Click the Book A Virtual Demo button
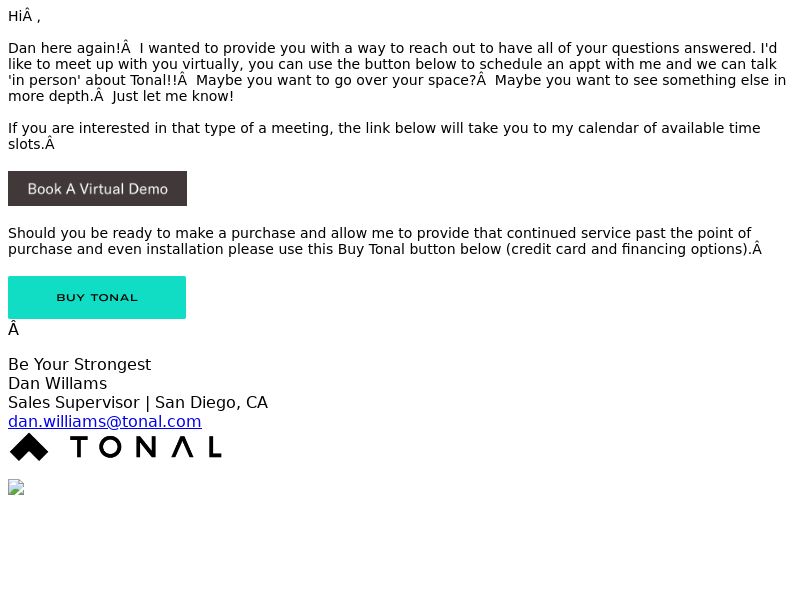Viewport: 800px width, 600px height. (97, 189)
